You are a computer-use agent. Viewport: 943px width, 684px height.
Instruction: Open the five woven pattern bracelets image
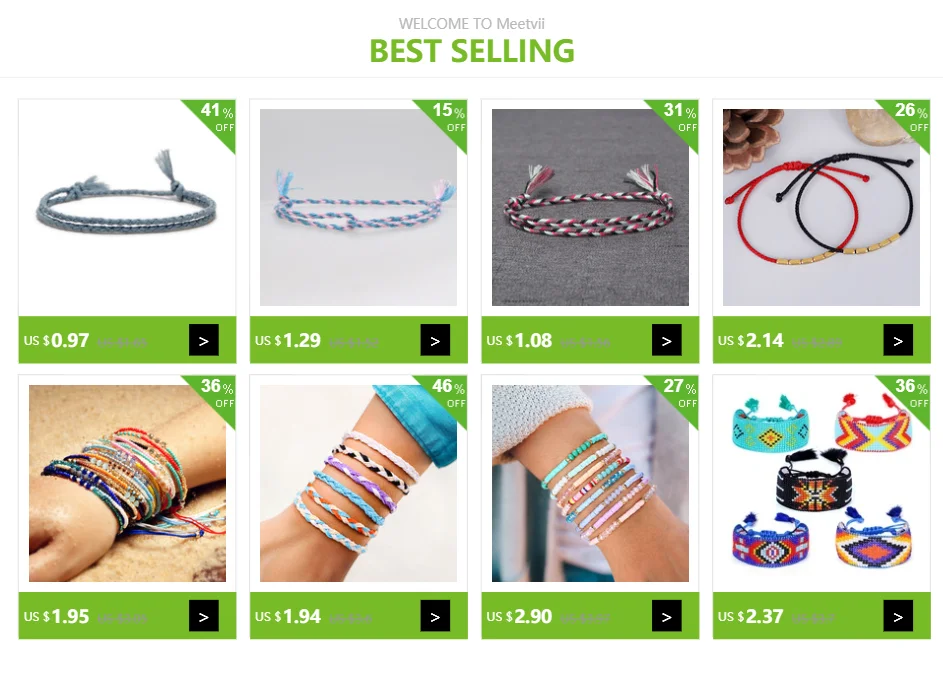tap(821, 483)
